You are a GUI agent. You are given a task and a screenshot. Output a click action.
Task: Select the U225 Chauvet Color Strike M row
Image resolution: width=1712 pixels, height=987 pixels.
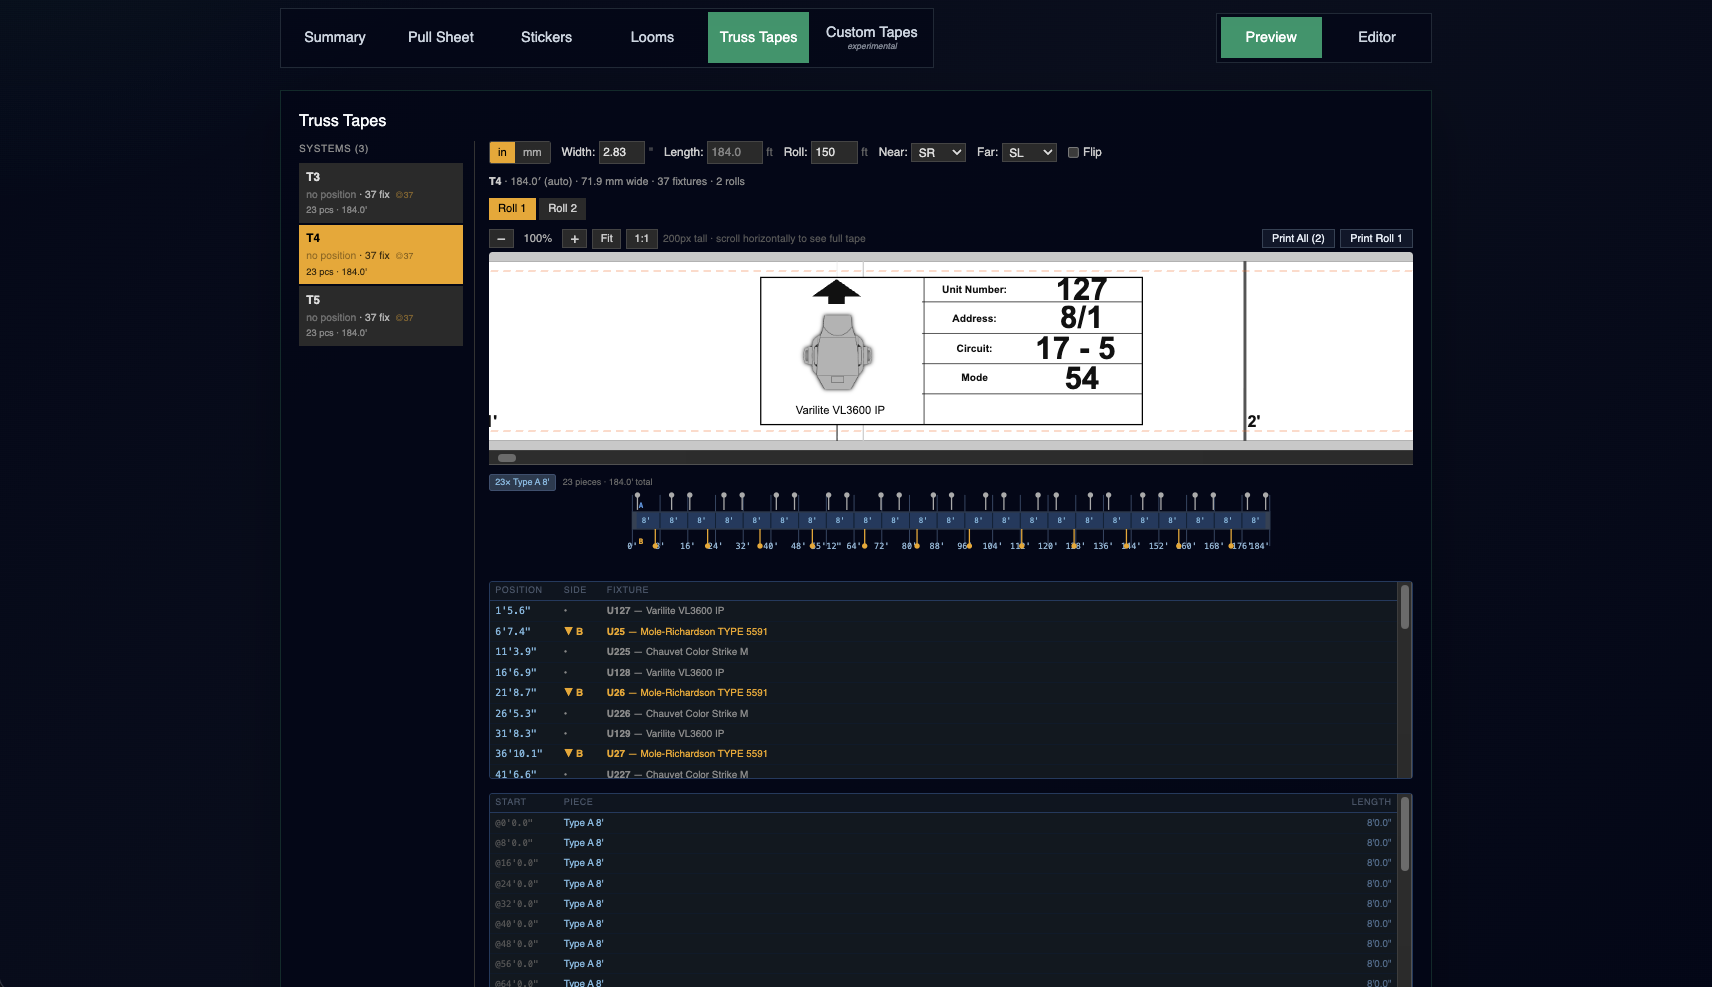coord(943,651)
